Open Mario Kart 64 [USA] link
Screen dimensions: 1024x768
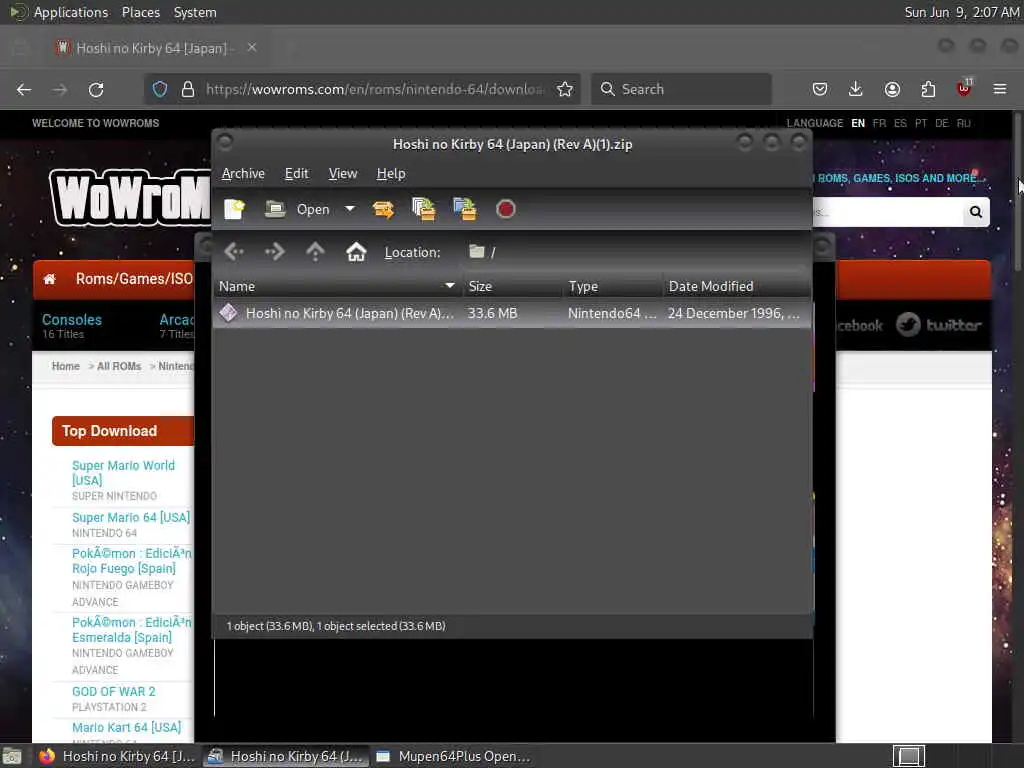click(127, 728)
